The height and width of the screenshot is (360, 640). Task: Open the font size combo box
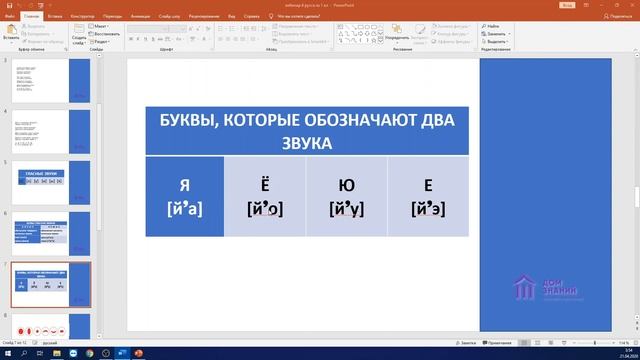(x=178, y=29)
